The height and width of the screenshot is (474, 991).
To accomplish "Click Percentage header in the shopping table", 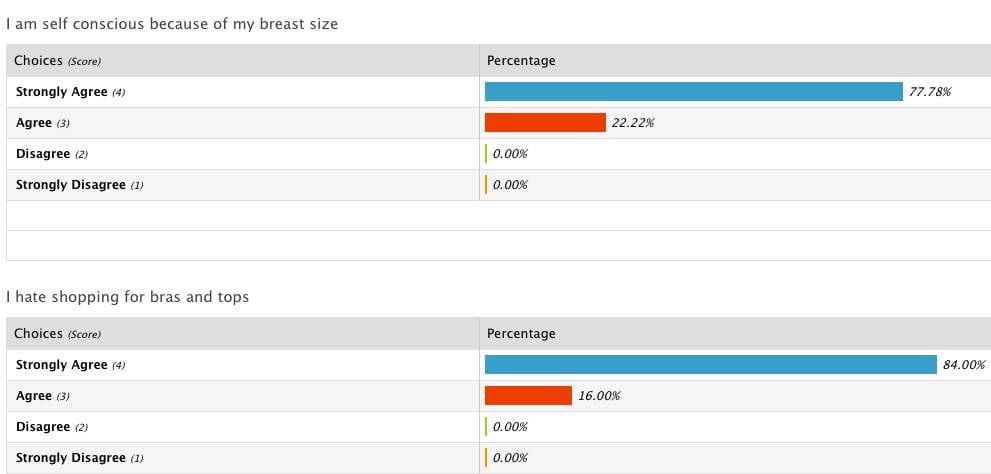I will pos(521,334).
